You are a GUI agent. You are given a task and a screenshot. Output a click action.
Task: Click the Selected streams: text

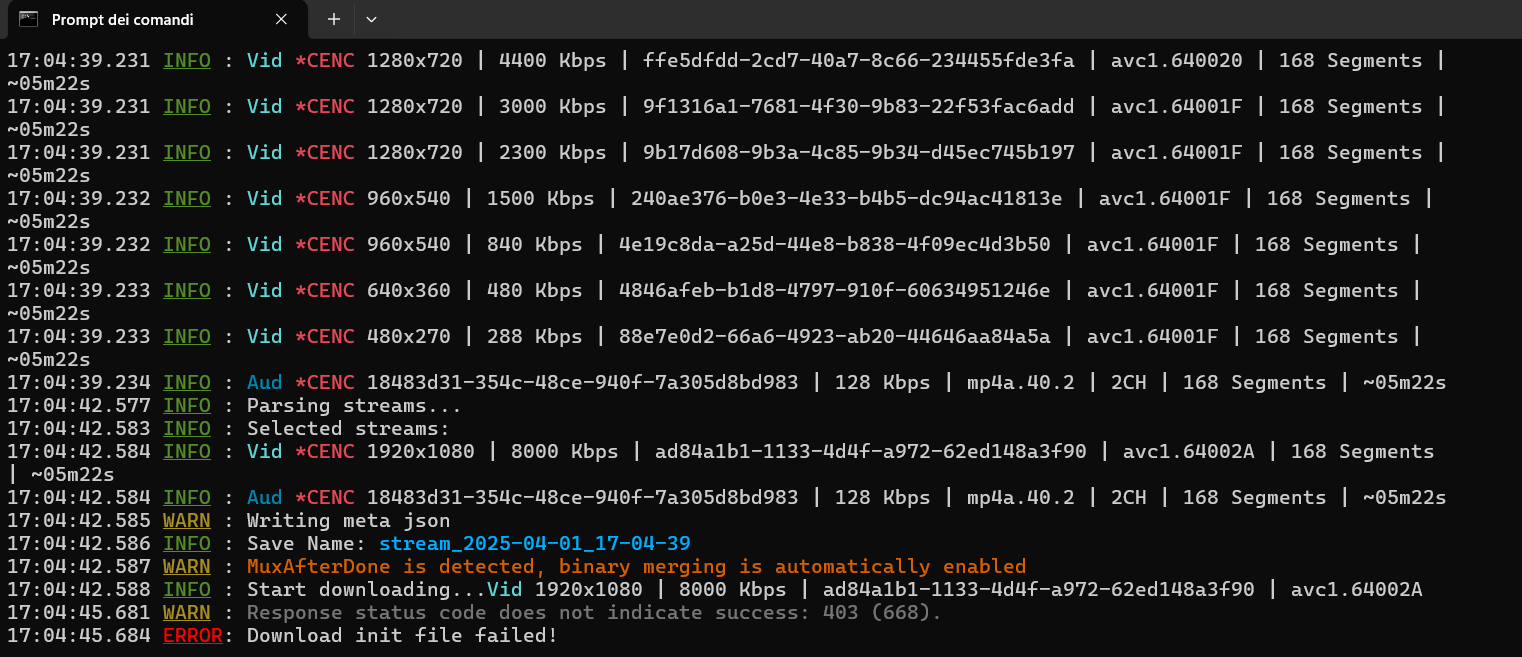(348, 429)
